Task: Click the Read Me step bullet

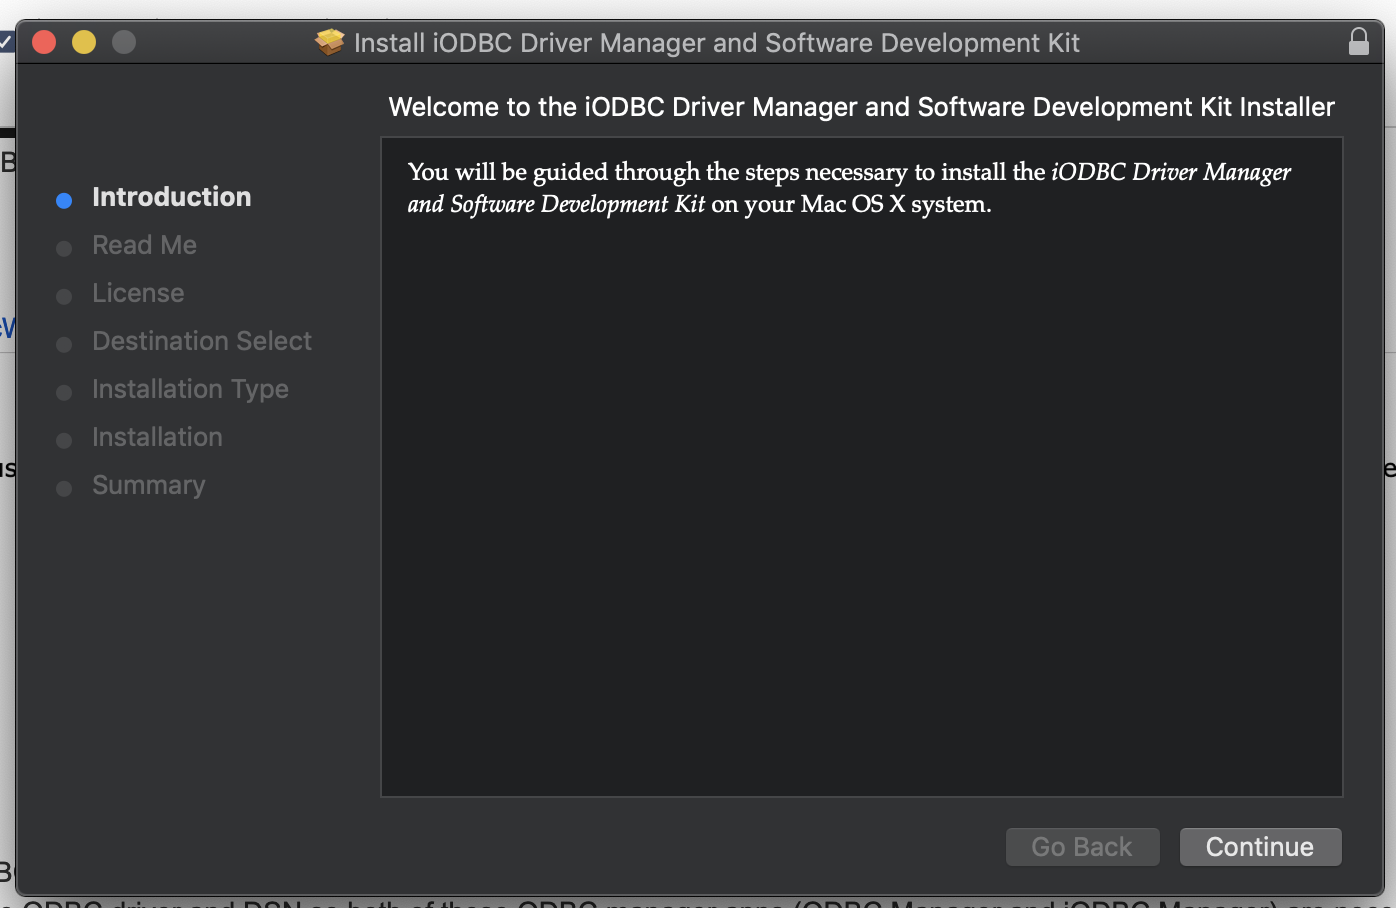Action: [64, 249]
